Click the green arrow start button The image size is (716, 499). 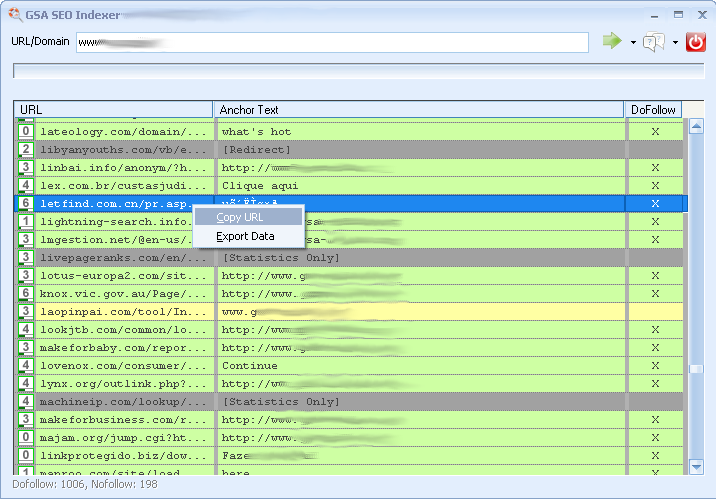pos(612,41)
